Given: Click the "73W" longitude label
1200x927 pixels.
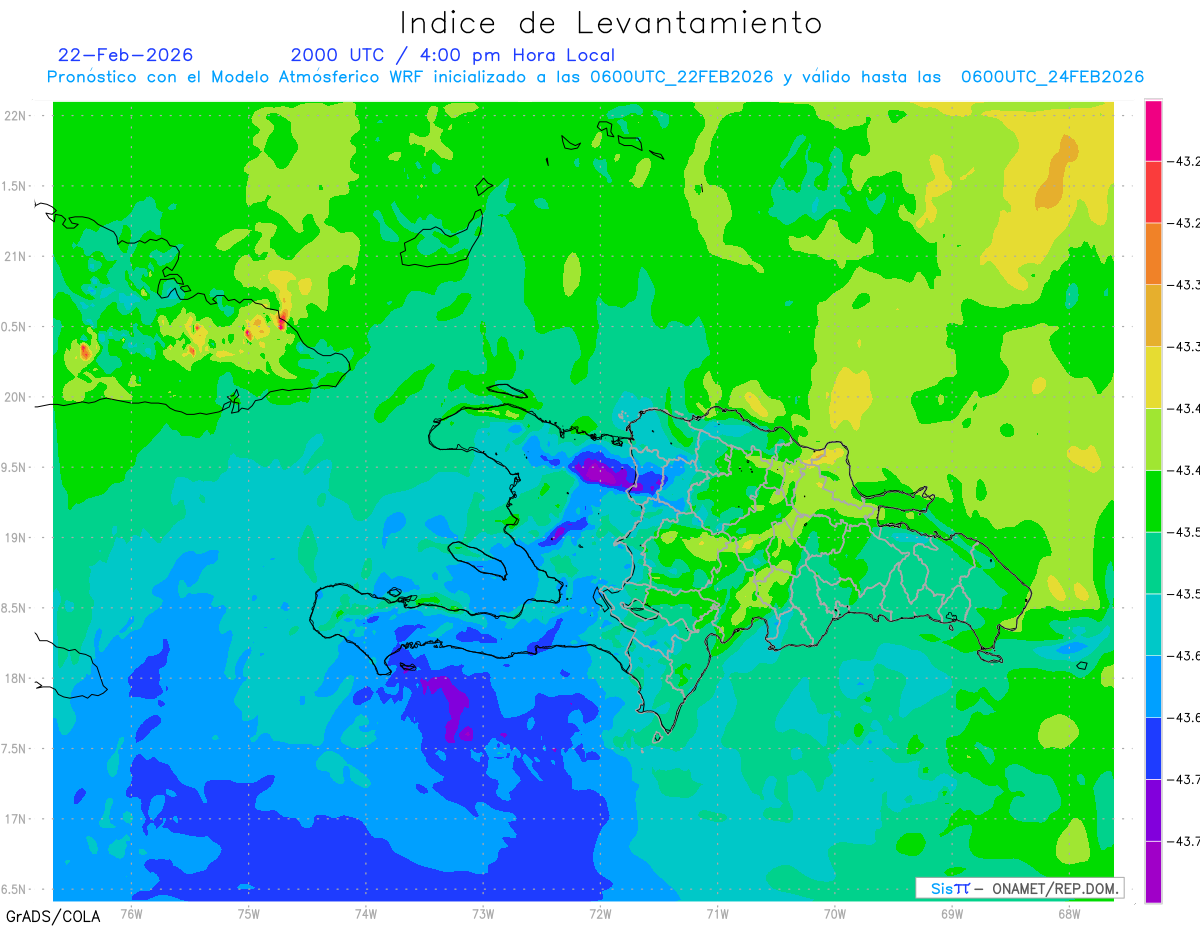Looking at the screenshot, I should pyautogui.click(x=483, y=913).
